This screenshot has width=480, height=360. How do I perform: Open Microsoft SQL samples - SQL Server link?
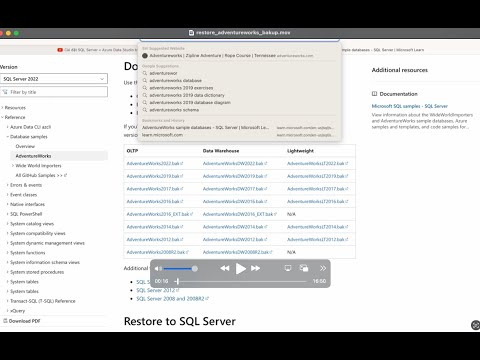(410, 106)
